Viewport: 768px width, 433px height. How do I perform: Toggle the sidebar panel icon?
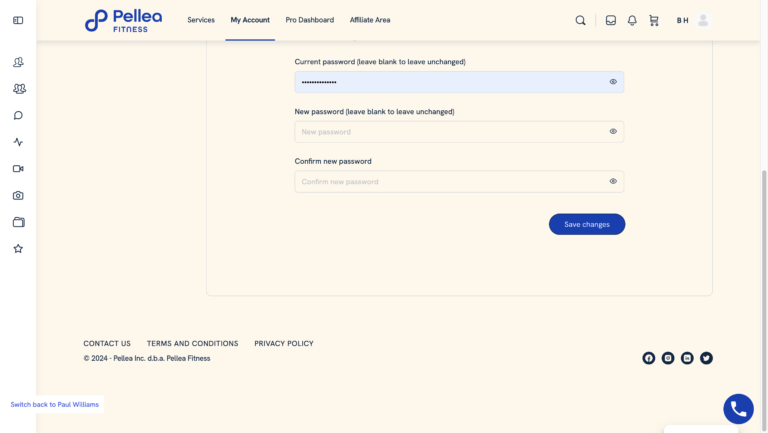18,20
